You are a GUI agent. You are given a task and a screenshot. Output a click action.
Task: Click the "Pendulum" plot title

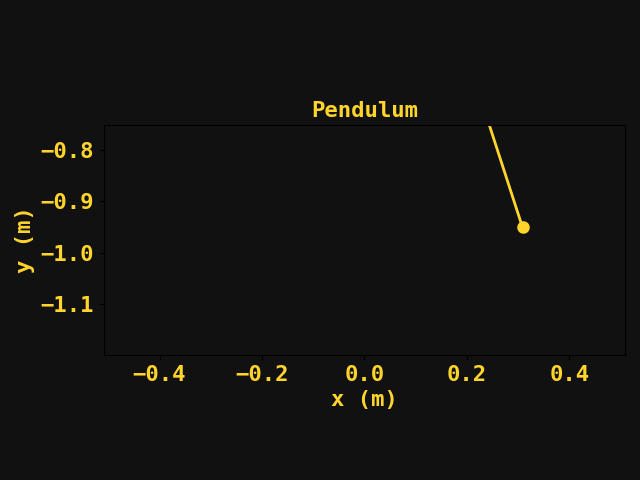[365, 110]
